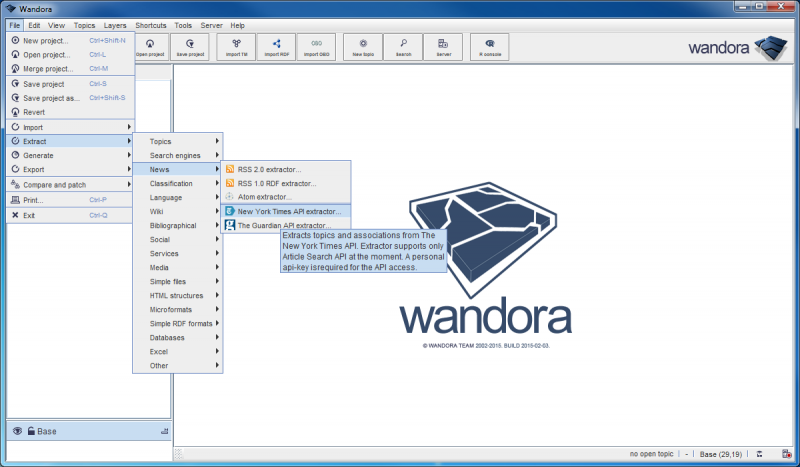Click Save project as in File menu
The height and width of the screenshot is (467, 800).
coord(52,98)
